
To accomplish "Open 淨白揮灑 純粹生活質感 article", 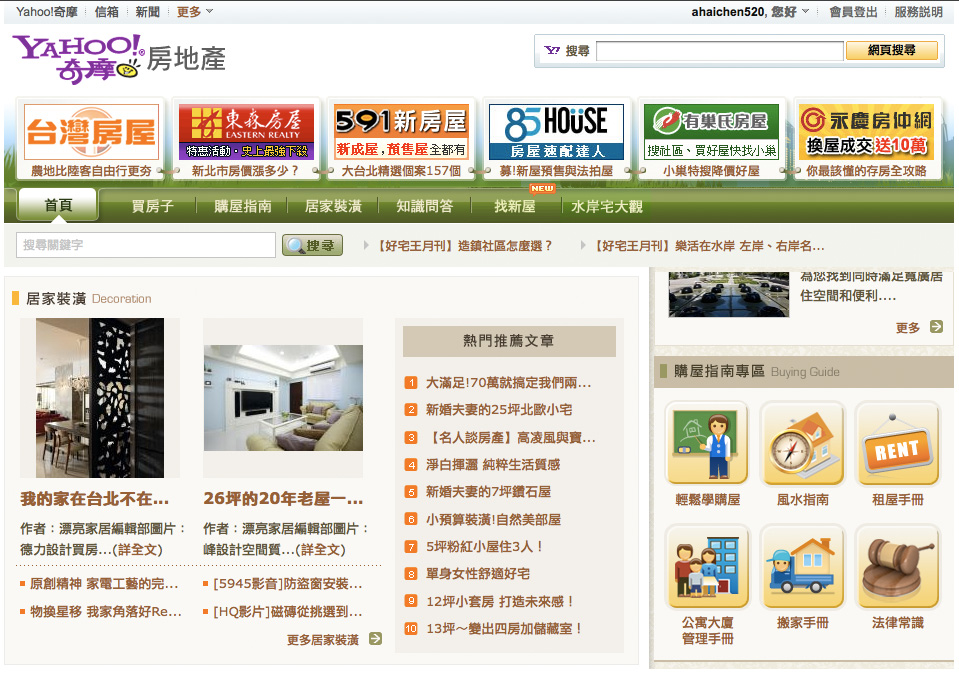I will pos(493,465).
